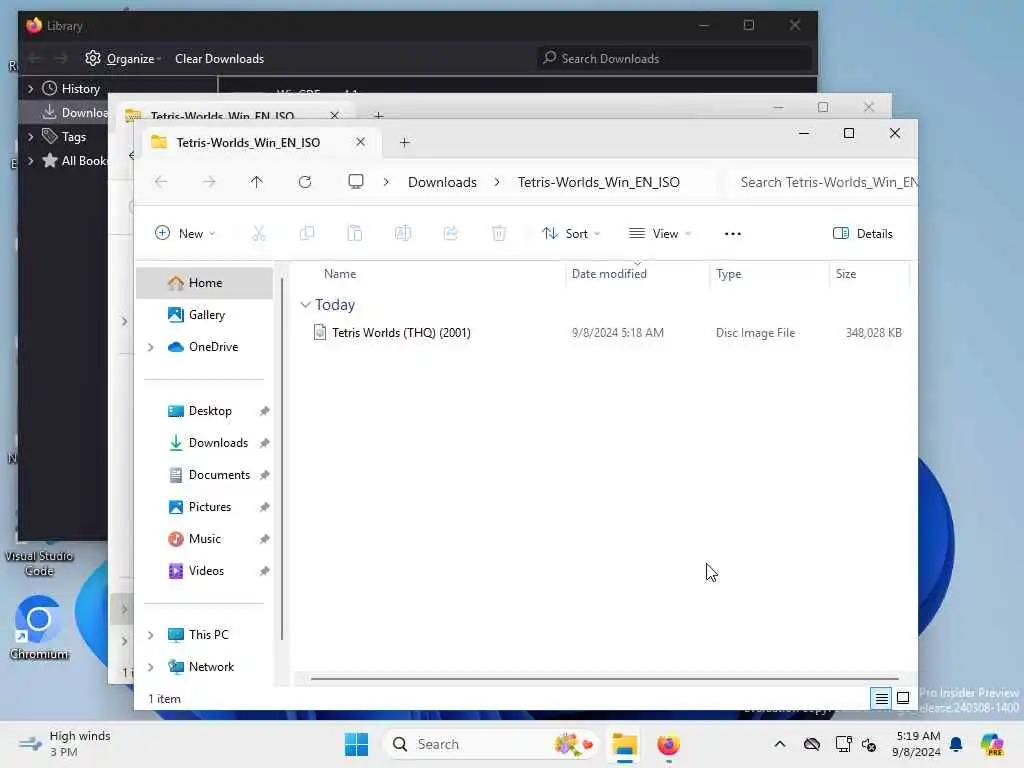Open the See more ellipsis menu

click(733, 234)
